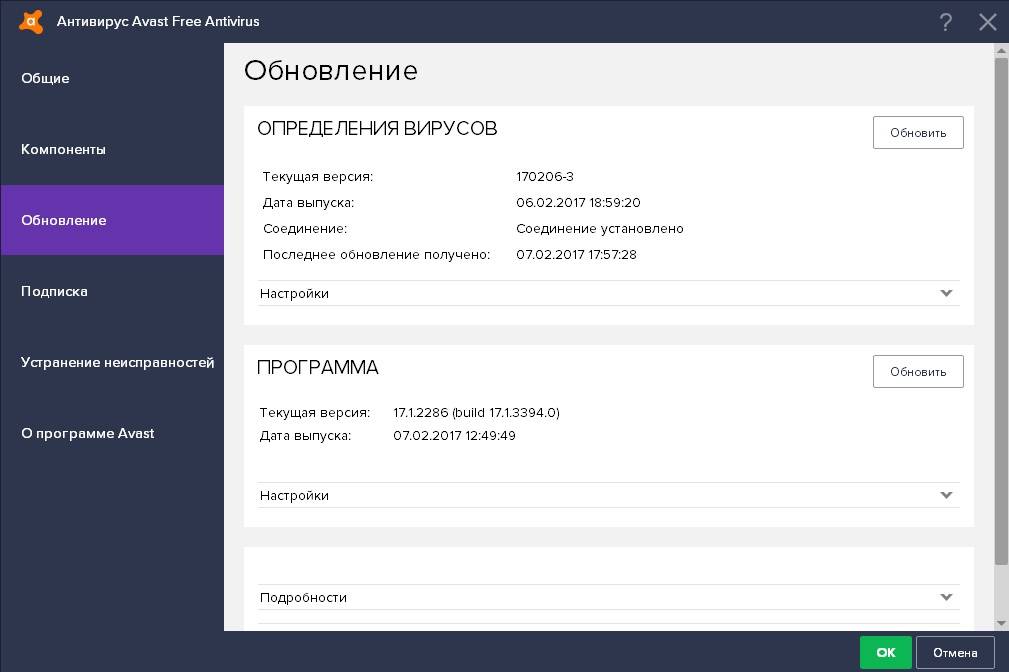This screenshot has width=1009, height=672.
Task: Click the Соединение установлено status text
Action: click(599, 229)
